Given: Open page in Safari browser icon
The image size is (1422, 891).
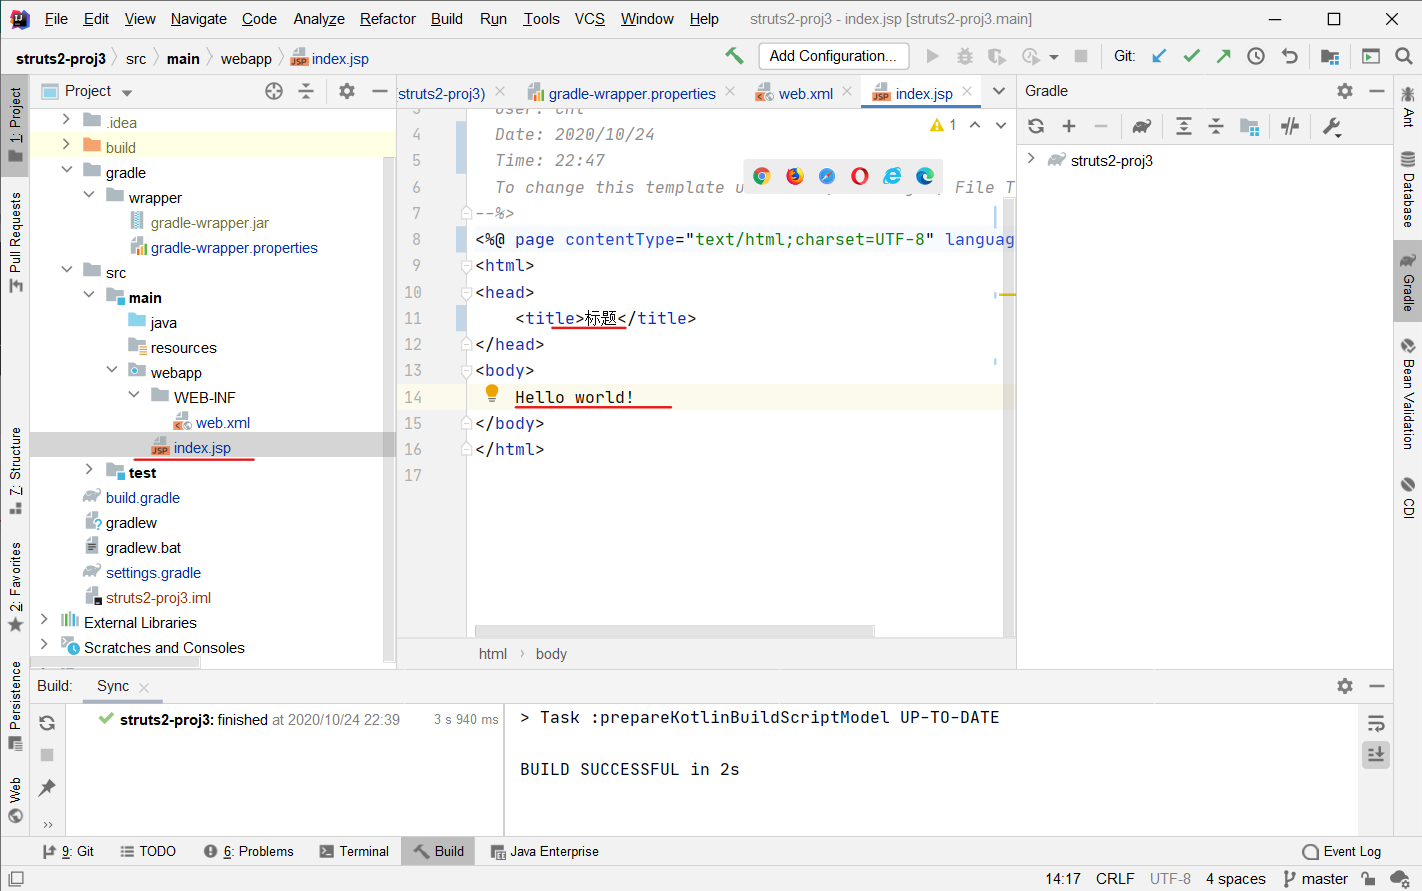Looking at the screenshot, I should click(x=827, y=176).
